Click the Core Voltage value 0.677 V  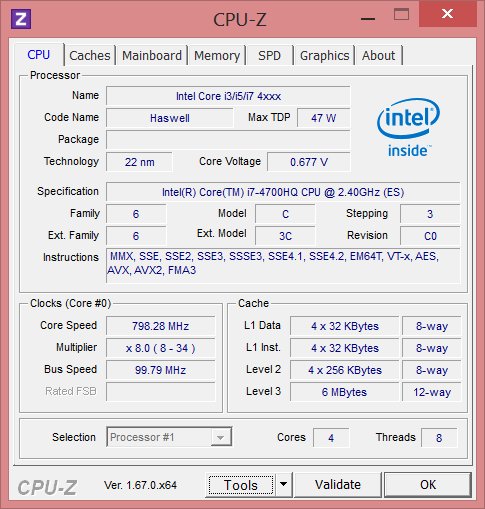(309, 162)
